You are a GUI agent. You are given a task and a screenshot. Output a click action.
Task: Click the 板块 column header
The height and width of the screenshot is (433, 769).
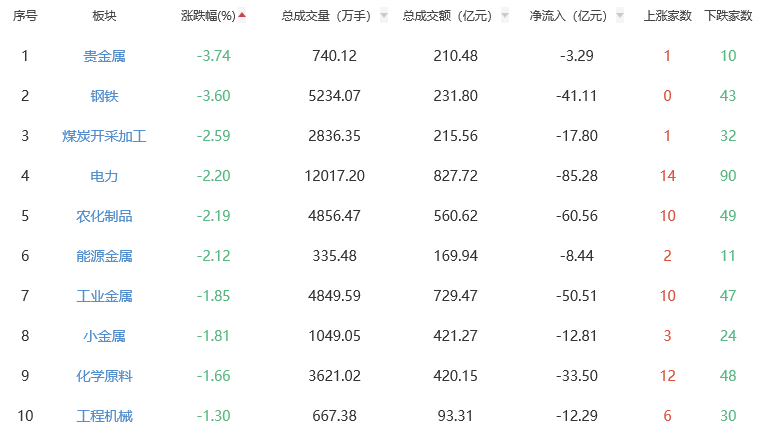pos(104,17)
